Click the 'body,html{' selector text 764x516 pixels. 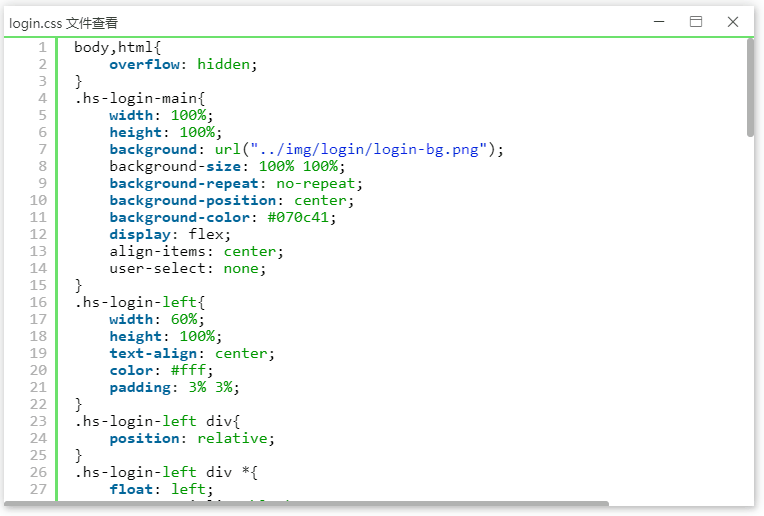click(x=117, y=47)
